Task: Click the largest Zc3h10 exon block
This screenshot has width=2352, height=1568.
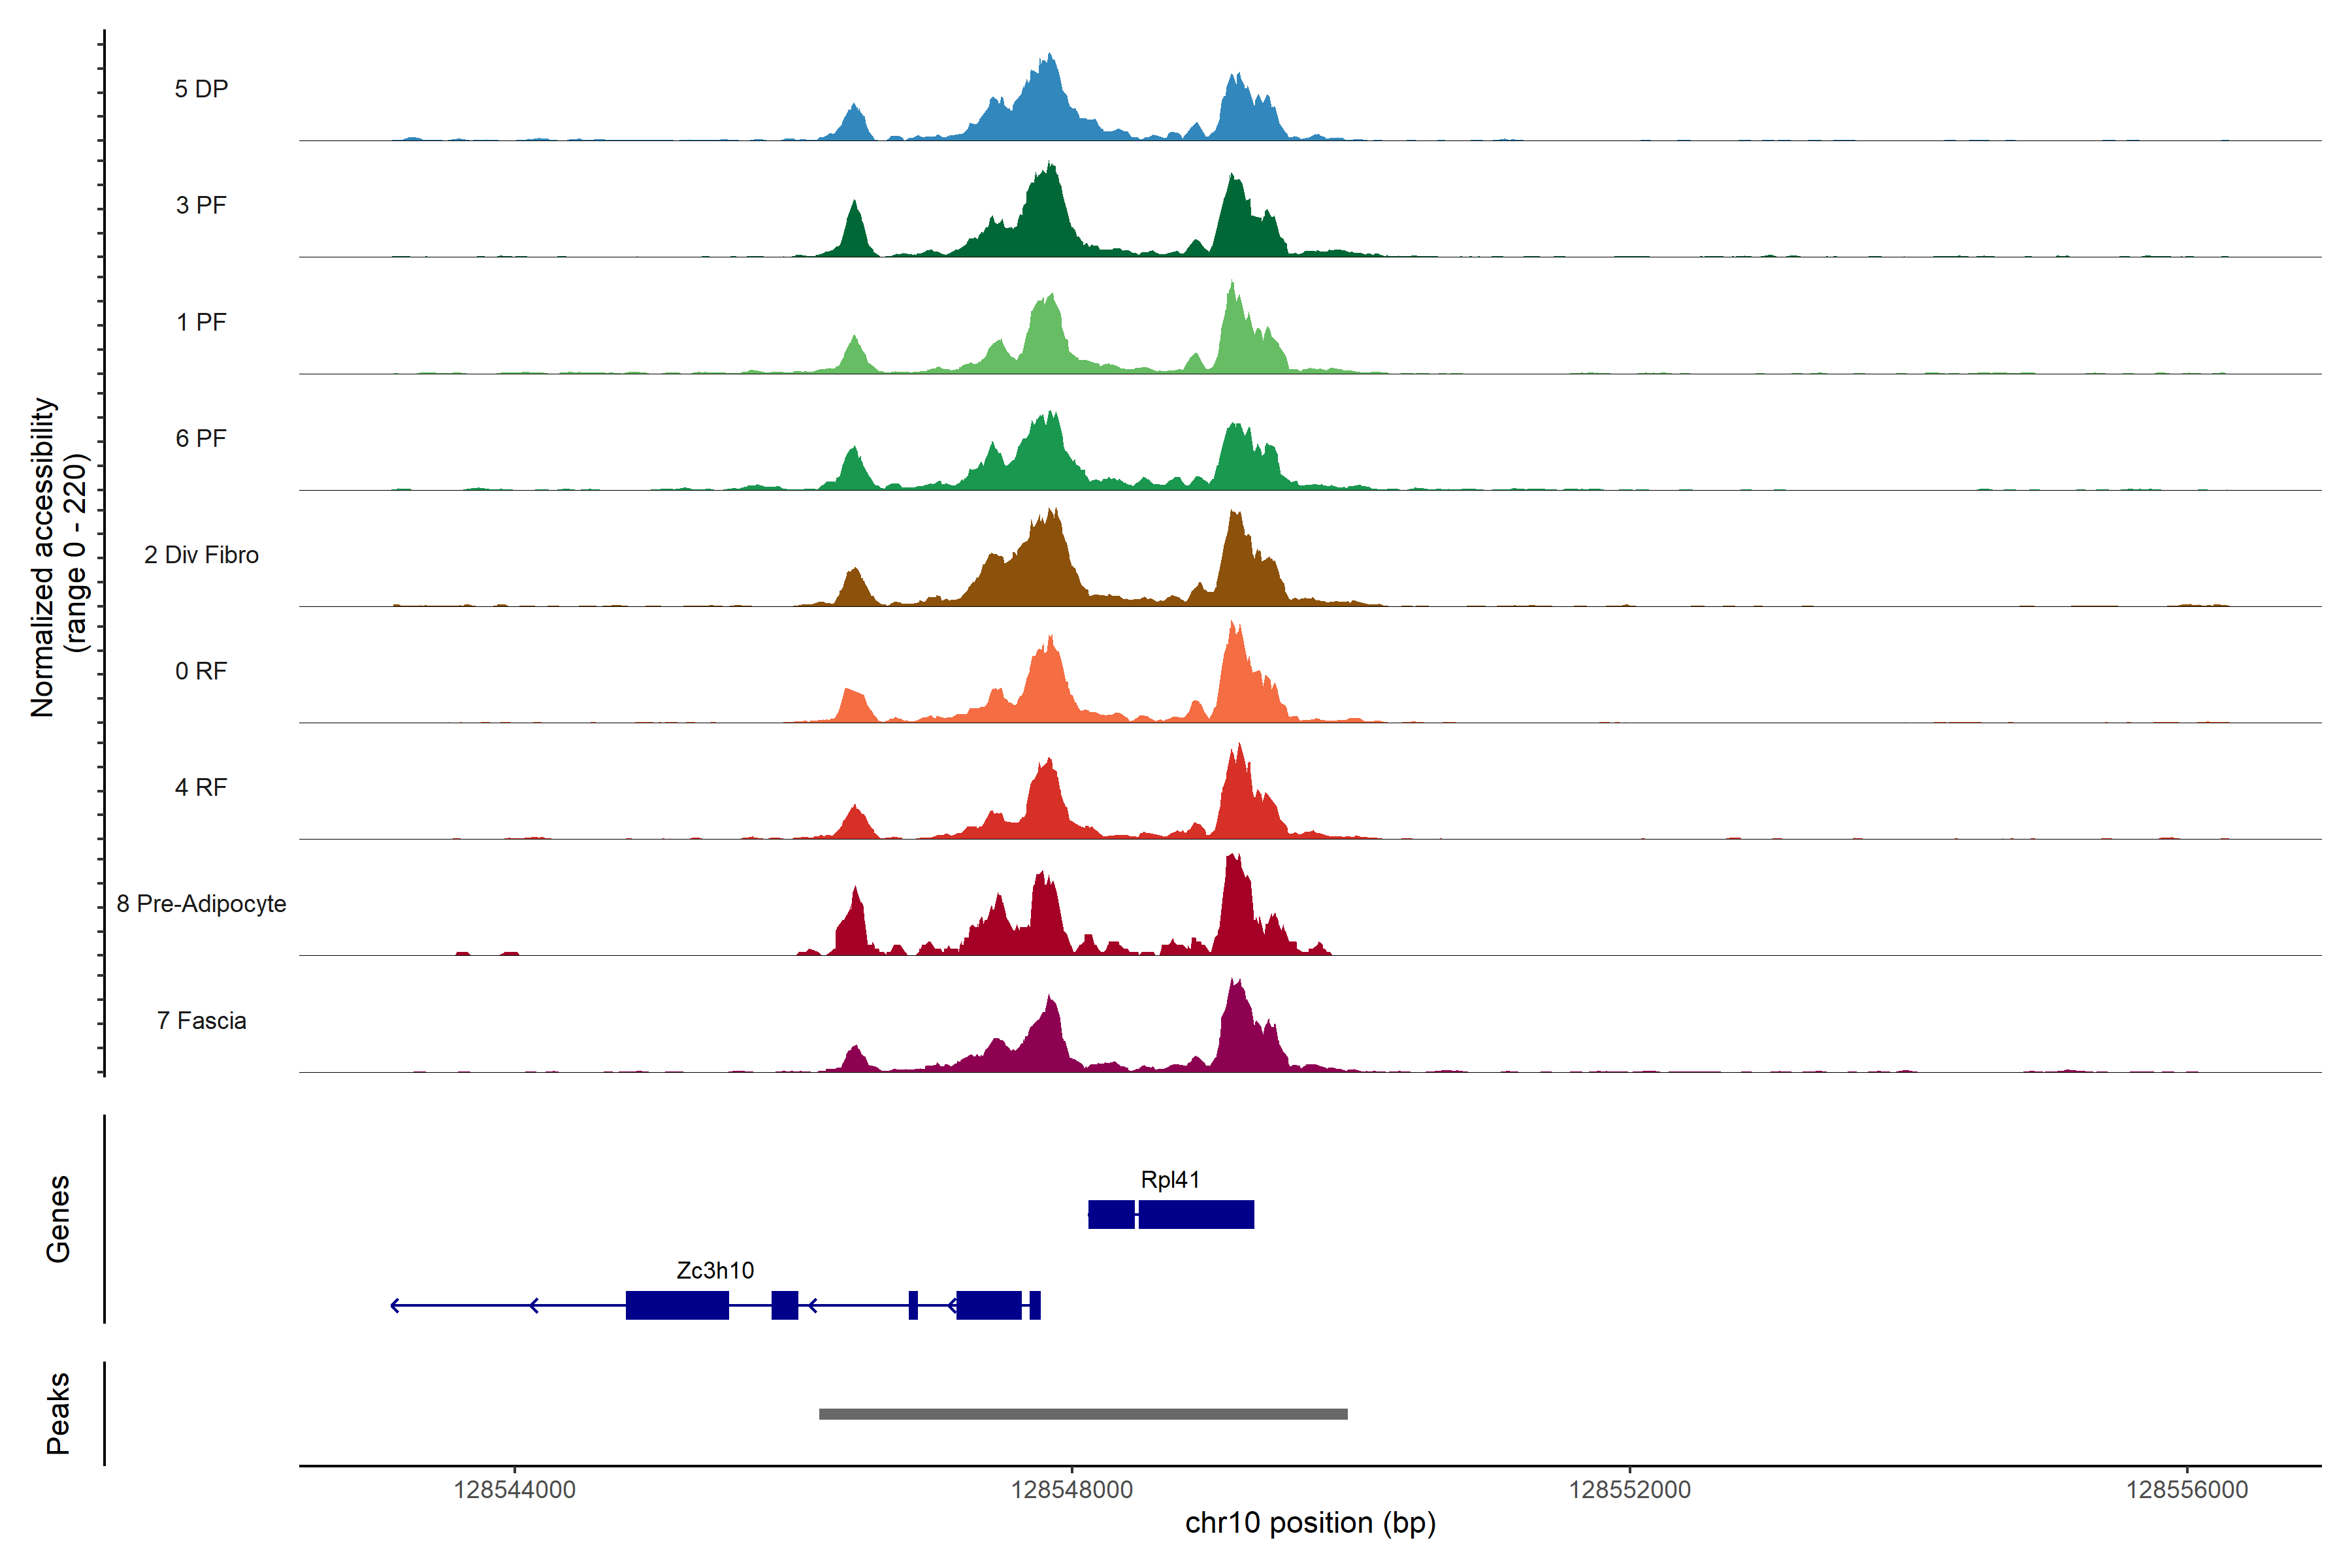Action: point(677,1305)
